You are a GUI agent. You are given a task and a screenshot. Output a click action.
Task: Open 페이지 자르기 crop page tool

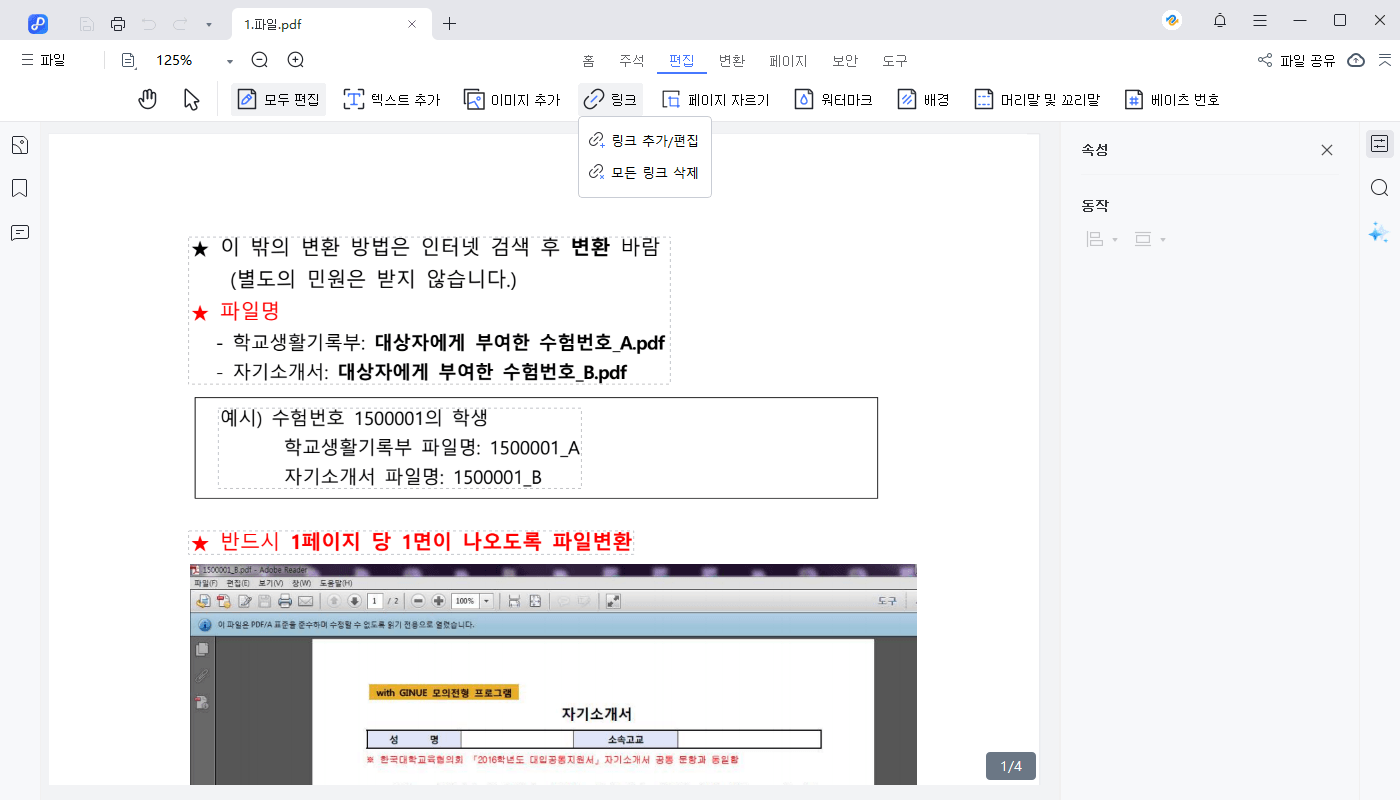(715, 99)
